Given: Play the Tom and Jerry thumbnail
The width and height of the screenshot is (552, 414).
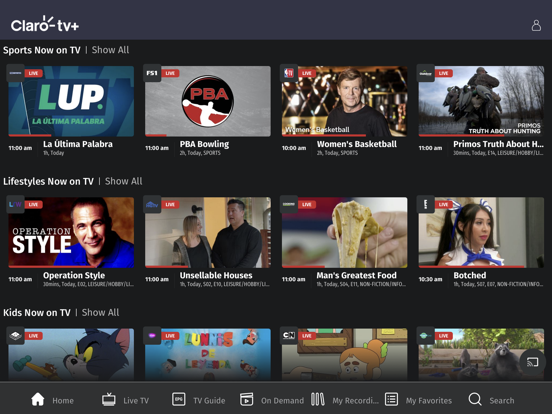Looking at the screenshot, I should 71,354.
